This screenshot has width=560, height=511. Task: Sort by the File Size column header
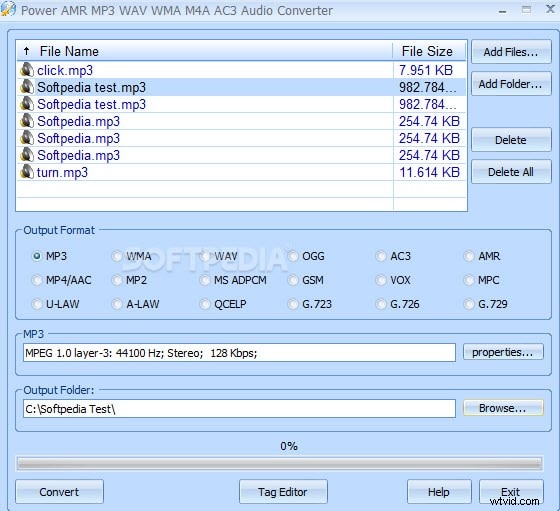[429, 51]
